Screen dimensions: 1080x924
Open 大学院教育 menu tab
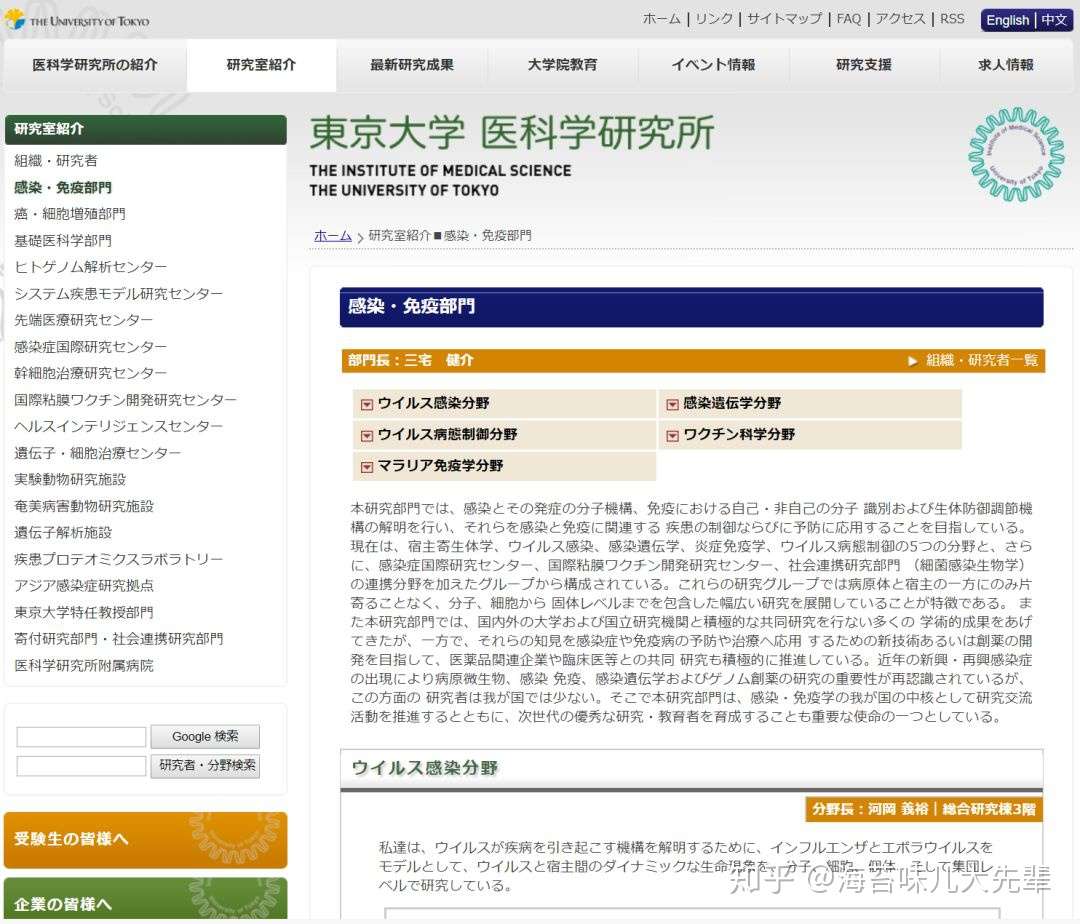point(563,65)
